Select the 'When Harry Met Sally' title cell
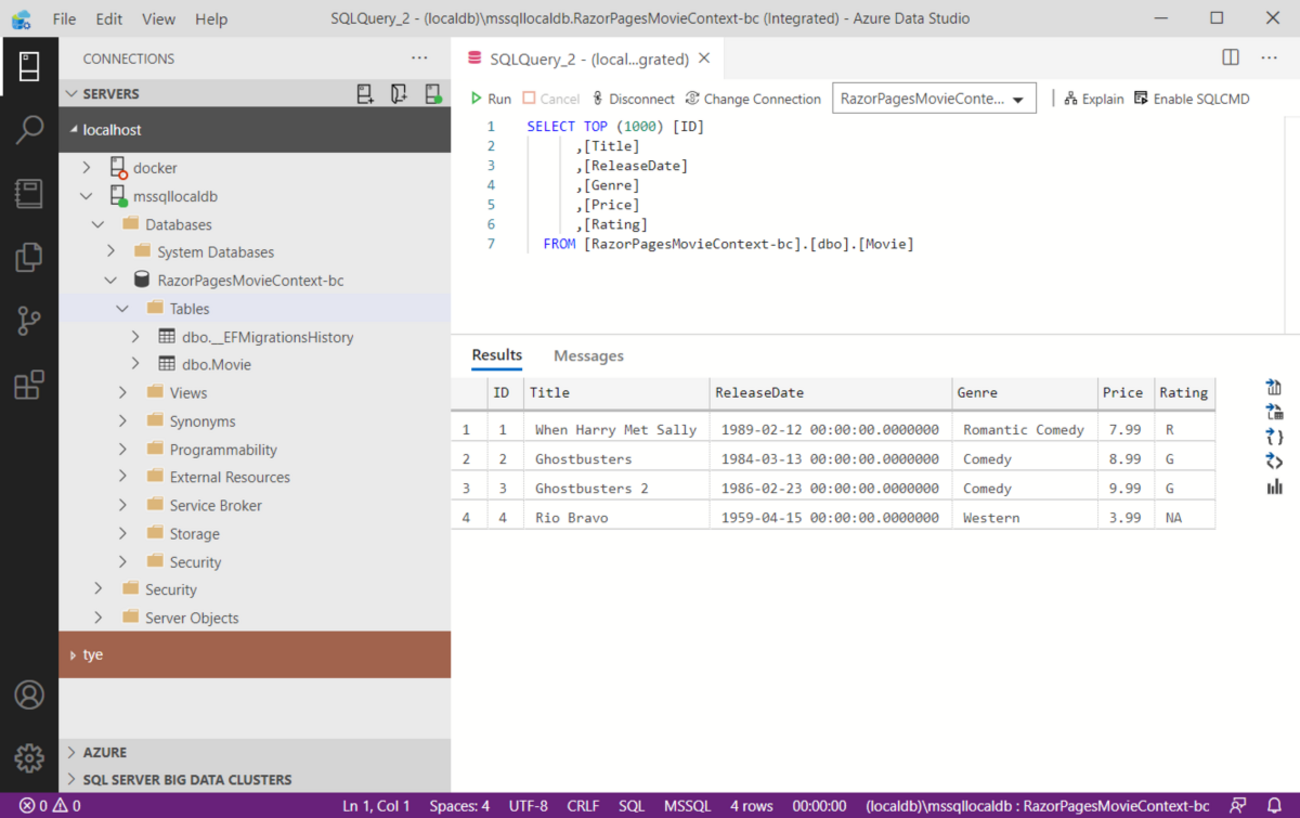Screen dimensions: 1300x818 tap(616, 430)
